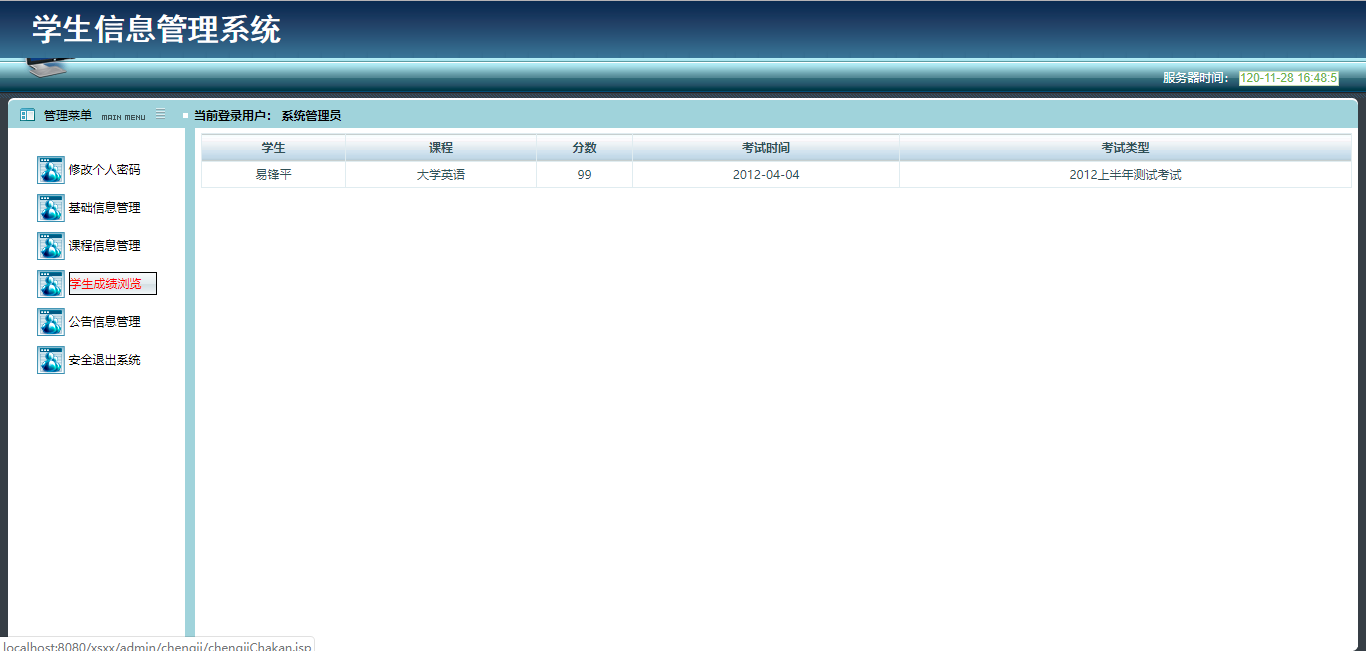Click the 学生 column header

pyautogui.click(x=273, y=148)
